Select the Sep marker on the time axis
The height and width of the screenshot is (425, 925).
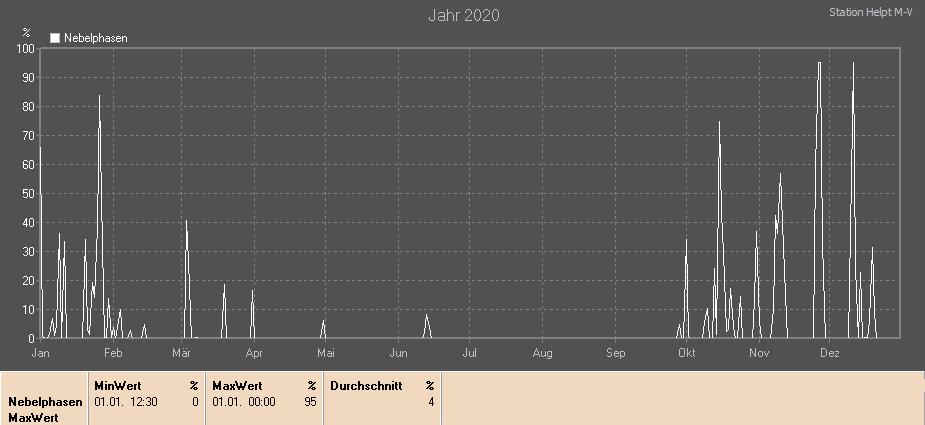tap(615, 353)
